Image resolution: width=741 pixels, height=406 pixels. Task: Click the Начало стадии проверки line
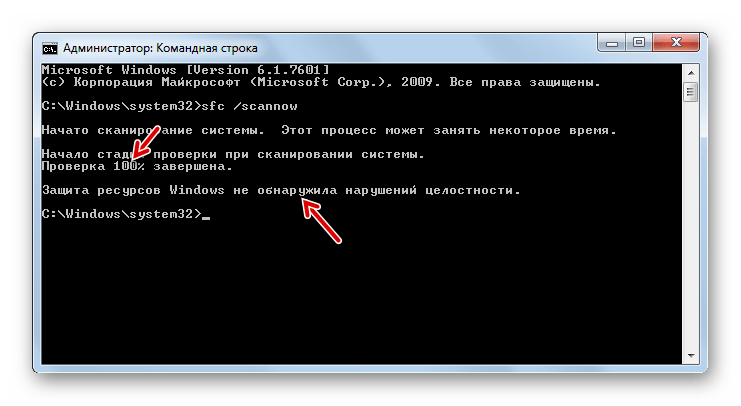[233, 155]
